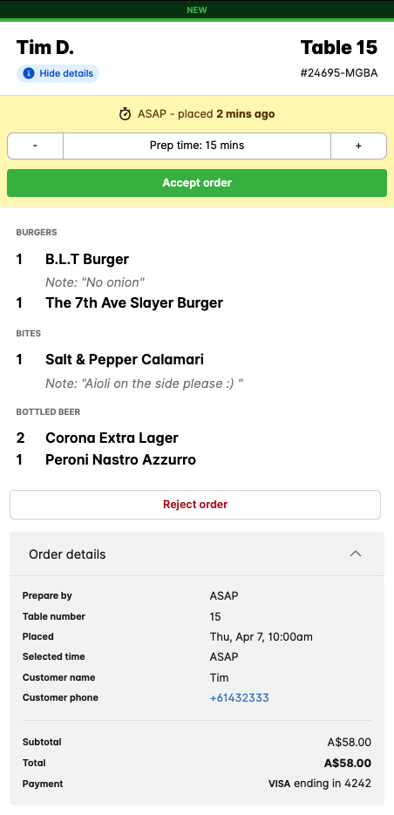
Task: Toggle Hide details pill
Action: pyautogui.click(x=58, y=73)
